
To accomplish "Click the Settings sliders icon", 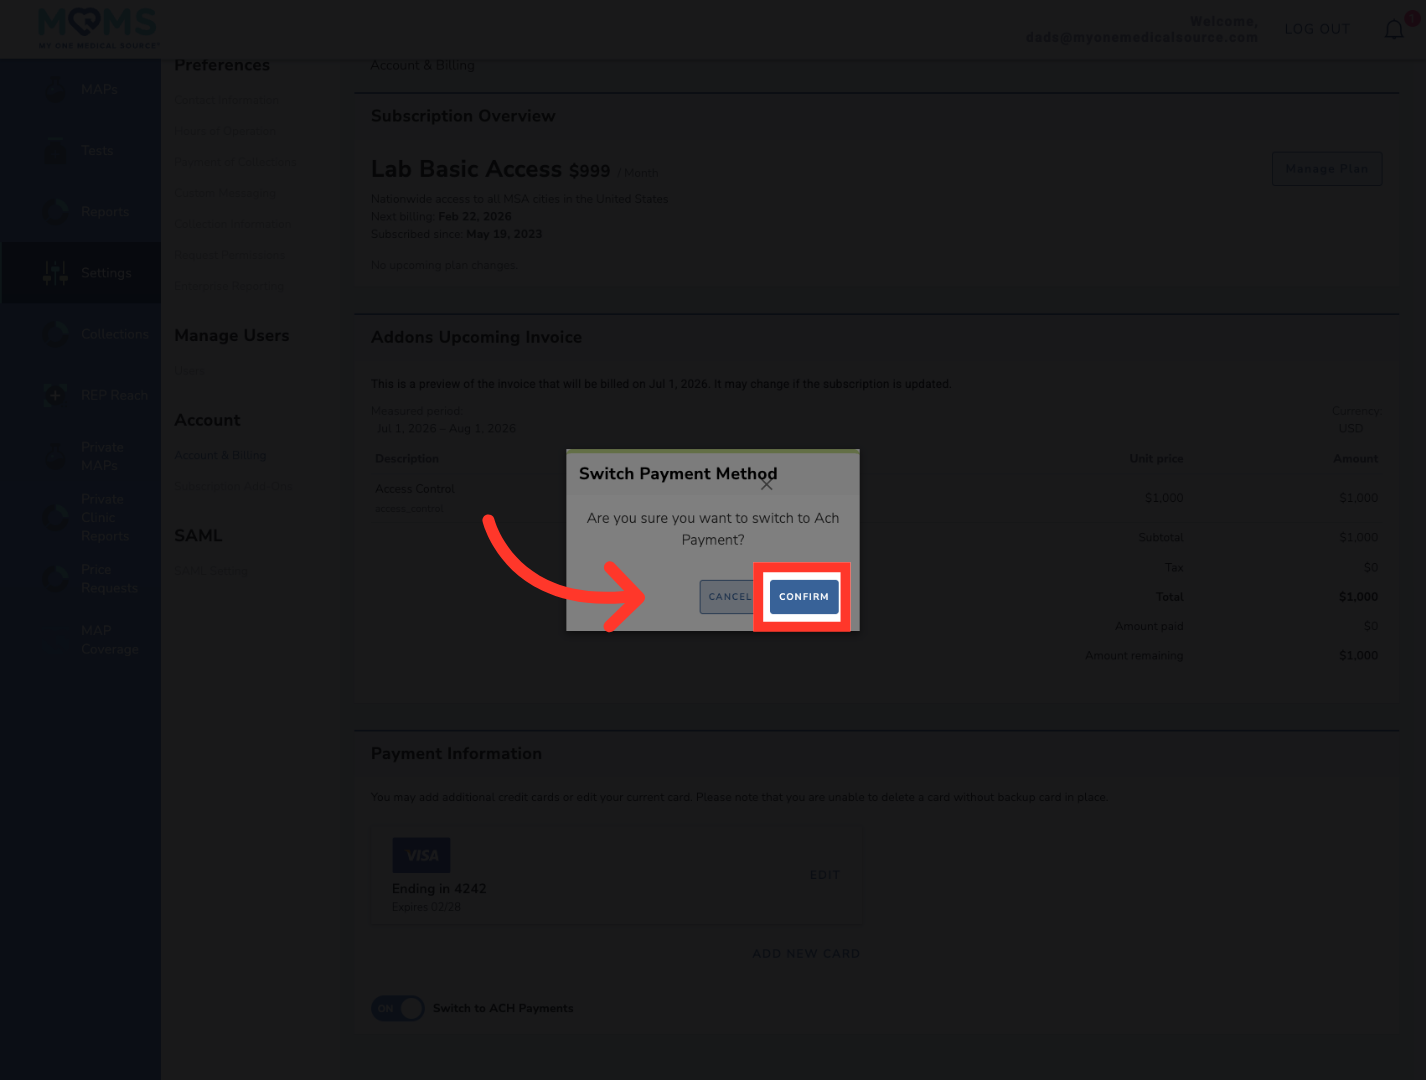I will pyautogui.click(x=55, y=273).
